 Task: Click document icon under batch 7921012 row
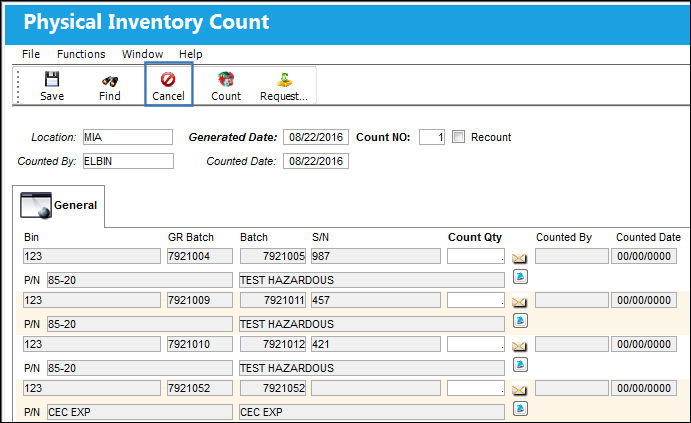pyautogui.click(x=520, y=364)
